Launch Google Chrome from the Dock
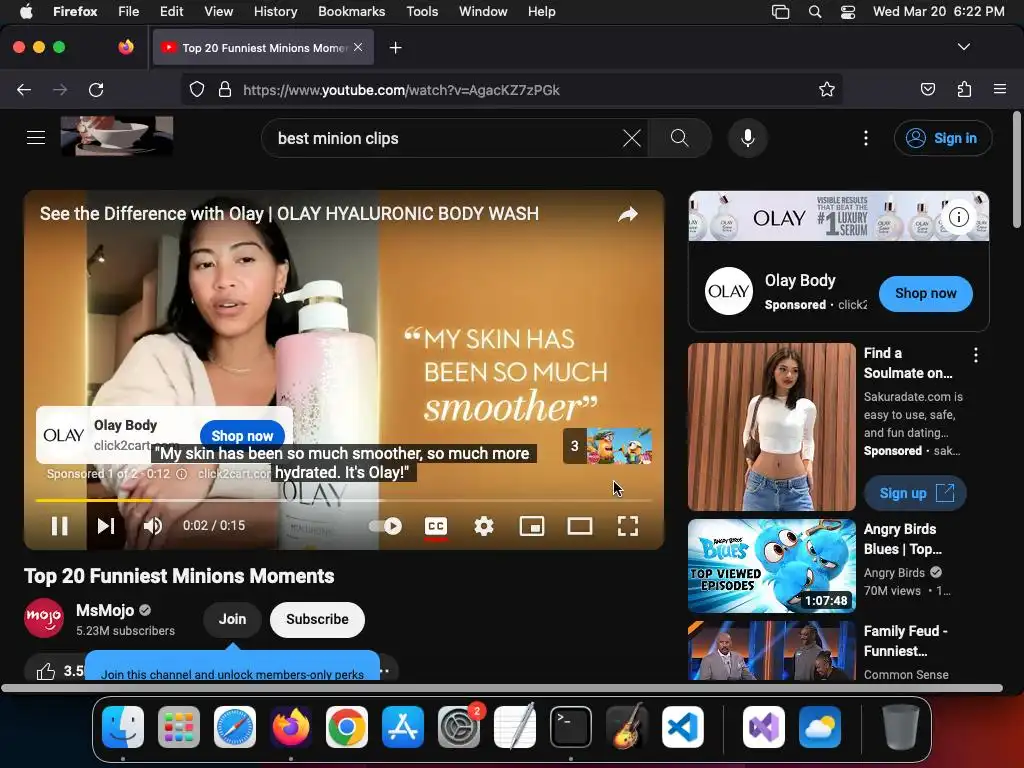 (346, 726)
